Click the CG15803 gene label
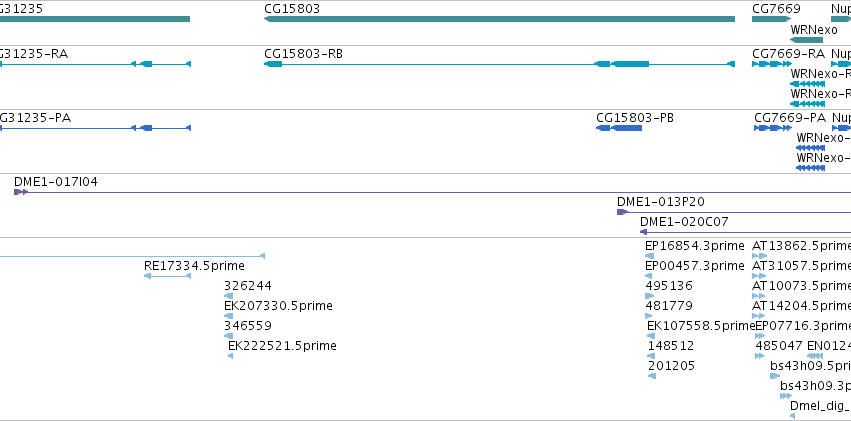This screenshot has width=851, height=421. tap(292, 9)
